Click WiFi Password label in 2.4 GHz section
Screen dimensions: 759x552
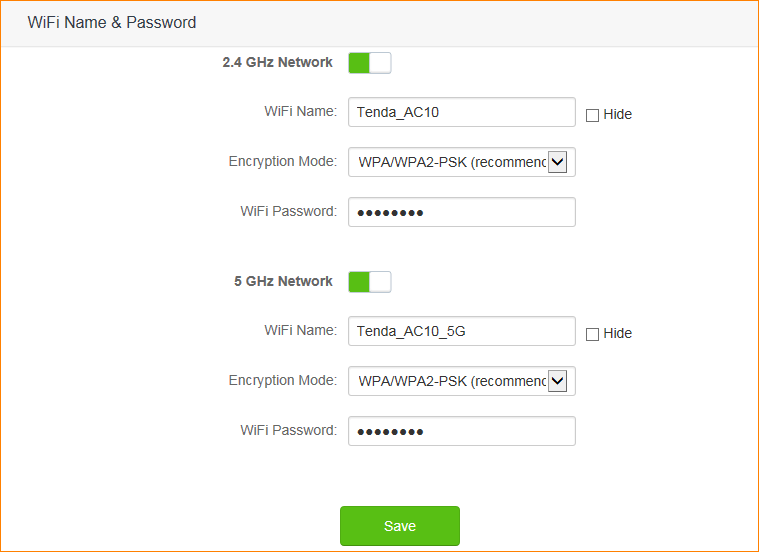tap(288, 211)
